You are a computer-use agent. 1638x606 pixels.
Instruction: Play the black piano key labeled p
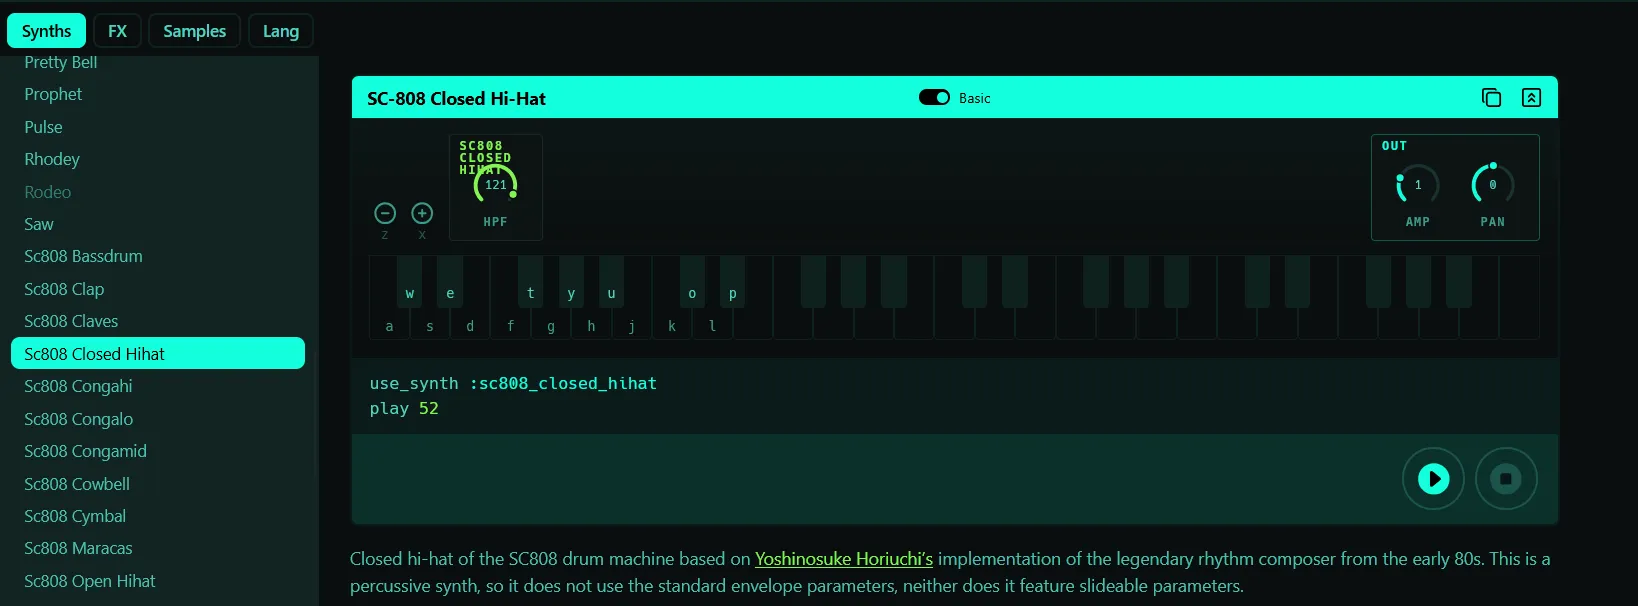point(732,282)
